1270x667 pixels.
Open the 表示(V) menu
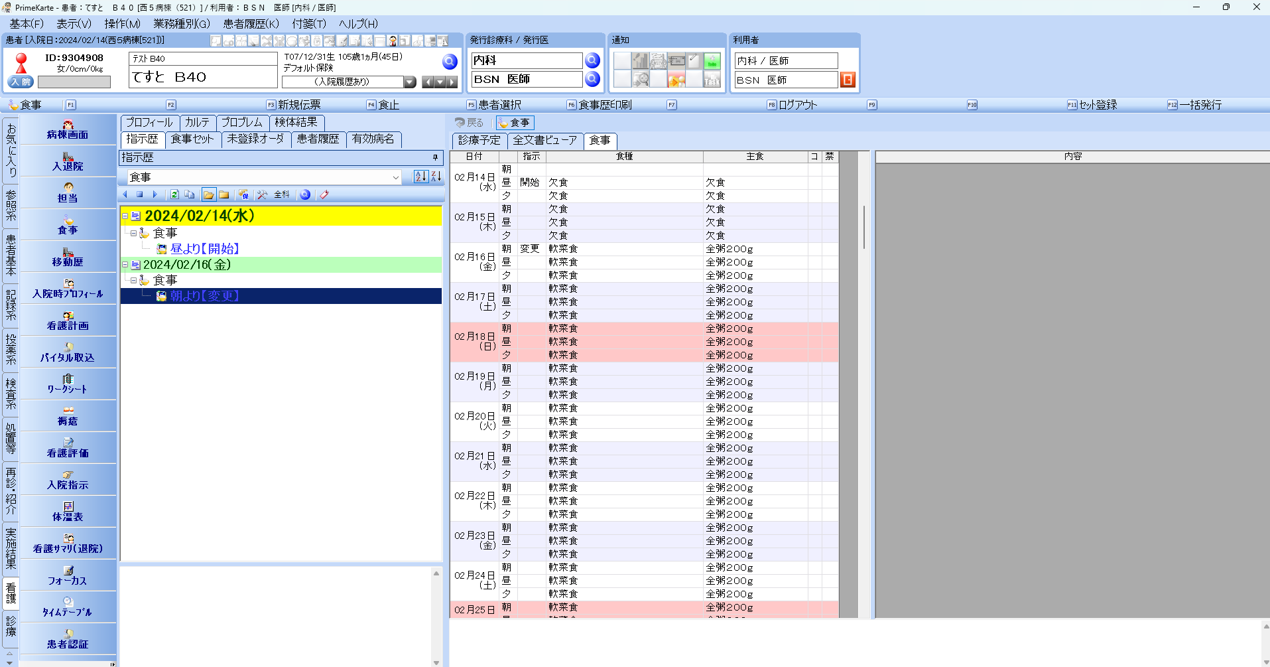pos(73,24)
